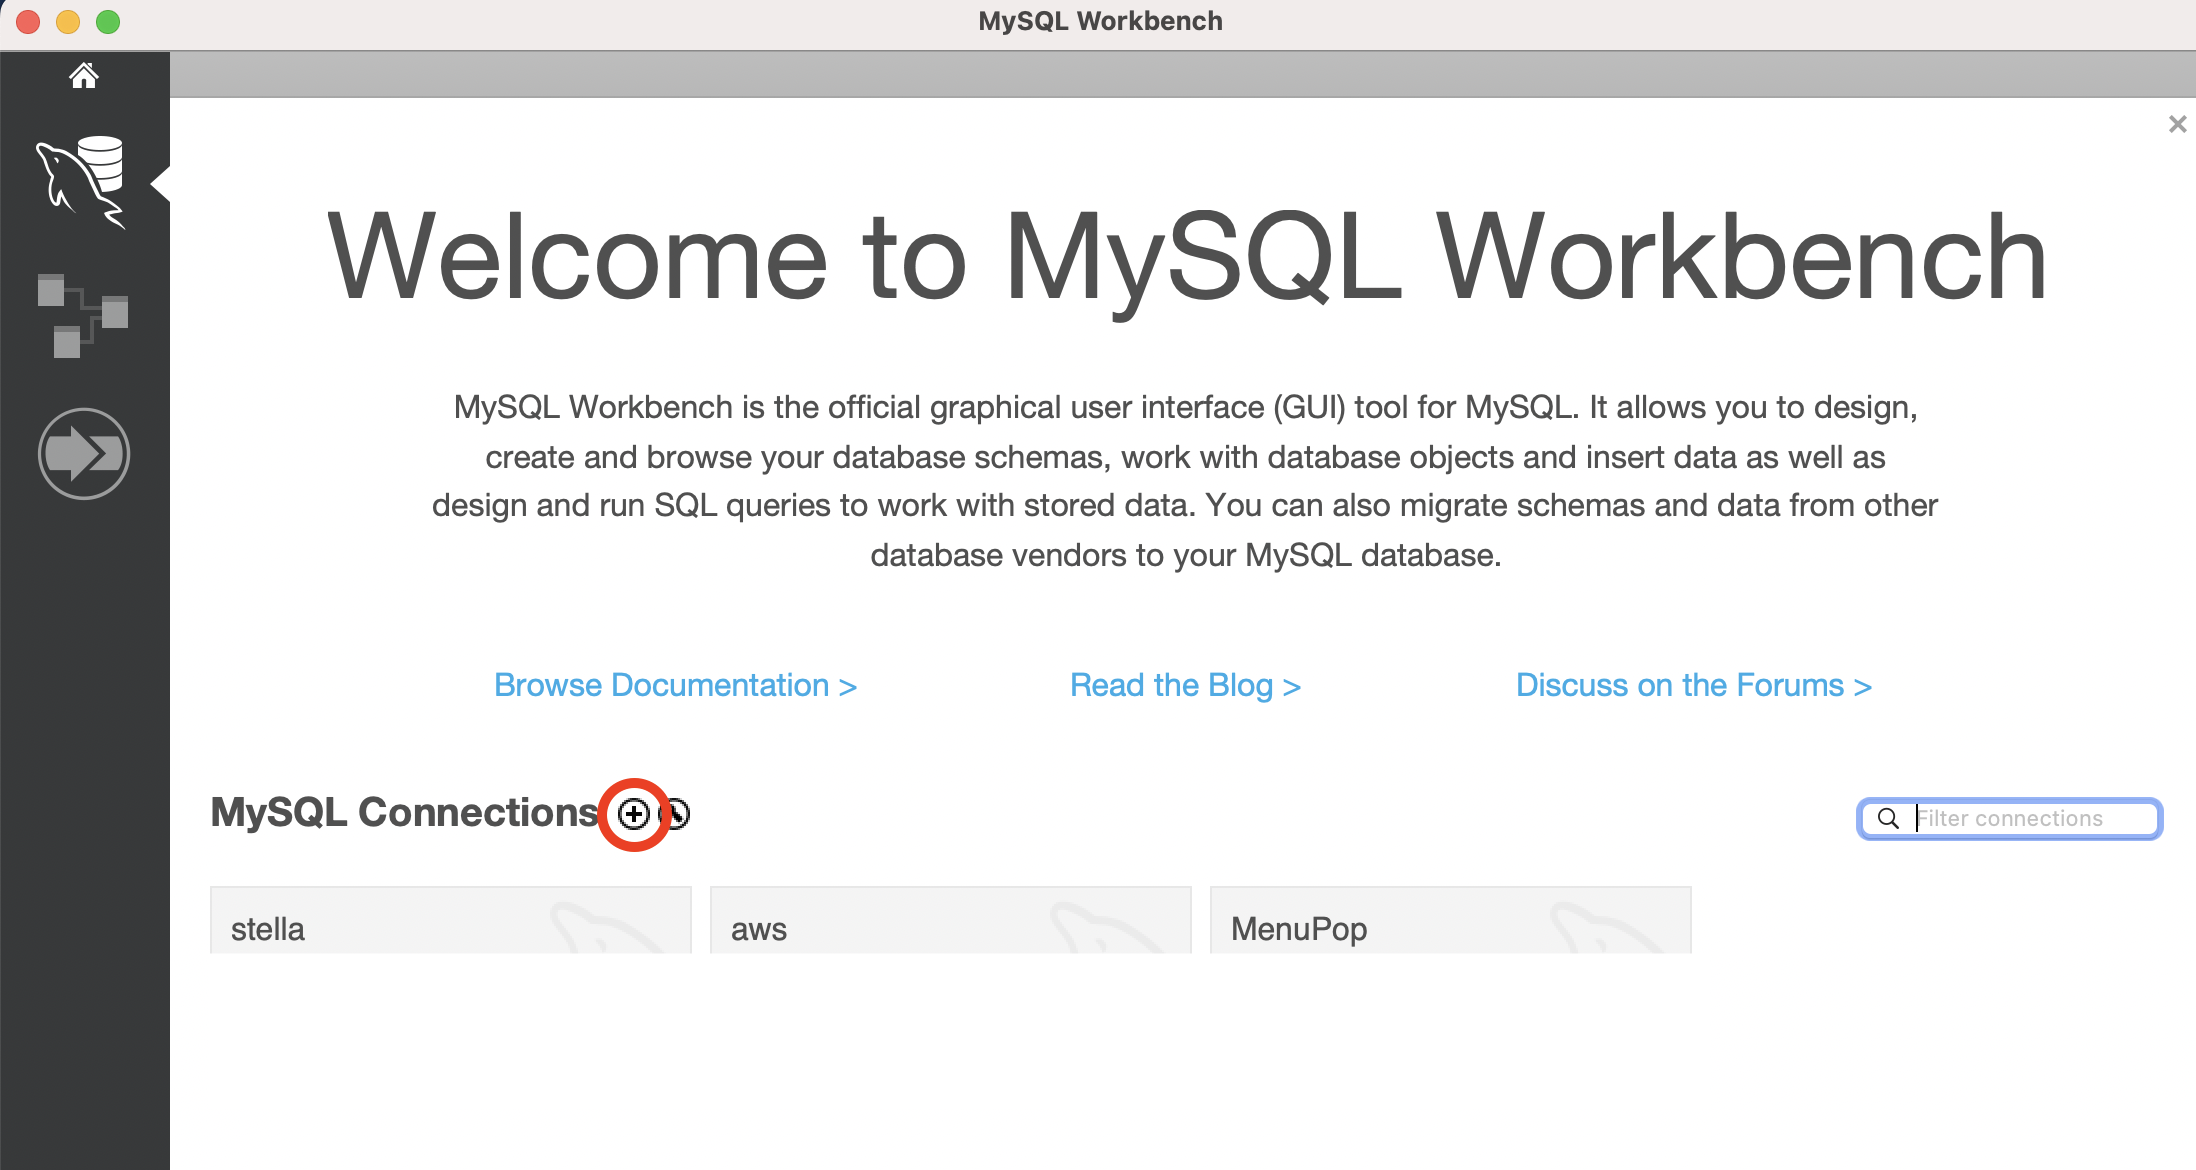Click the MySQL Workbench window title bar
2196x1170 pixels.
click(x=1100, y=22)
